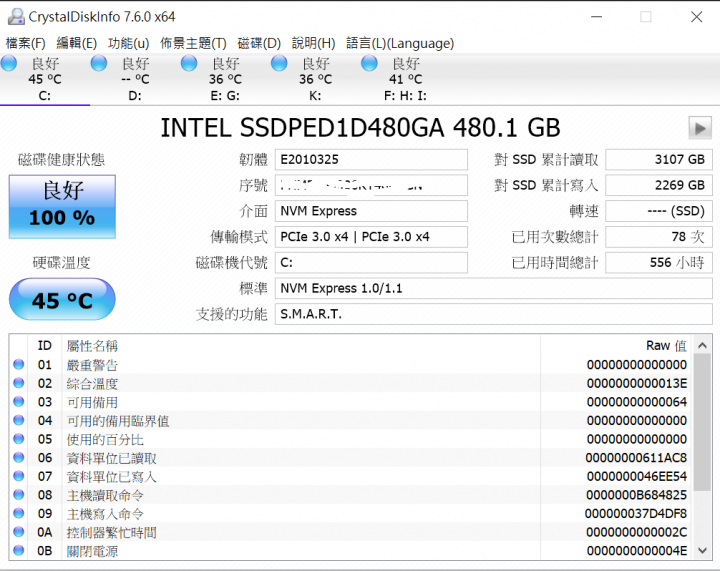This screenshot has width=720, height=571.
Task: Select attribute row 05 使用的百分比
Action: 351,439
